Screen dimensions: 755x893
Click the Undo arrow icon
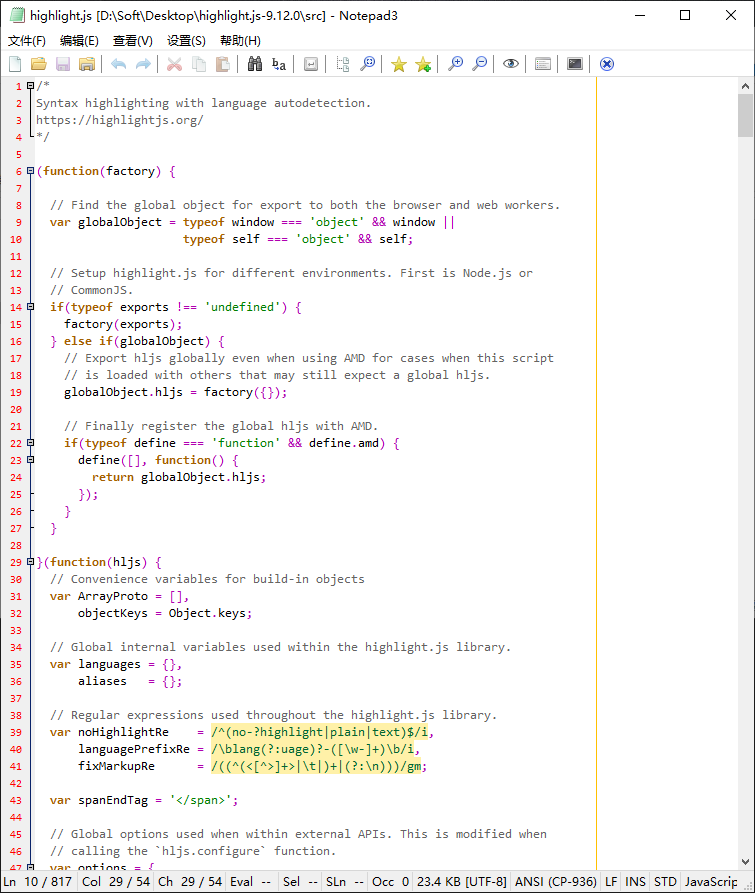click(x=118, y=64)
